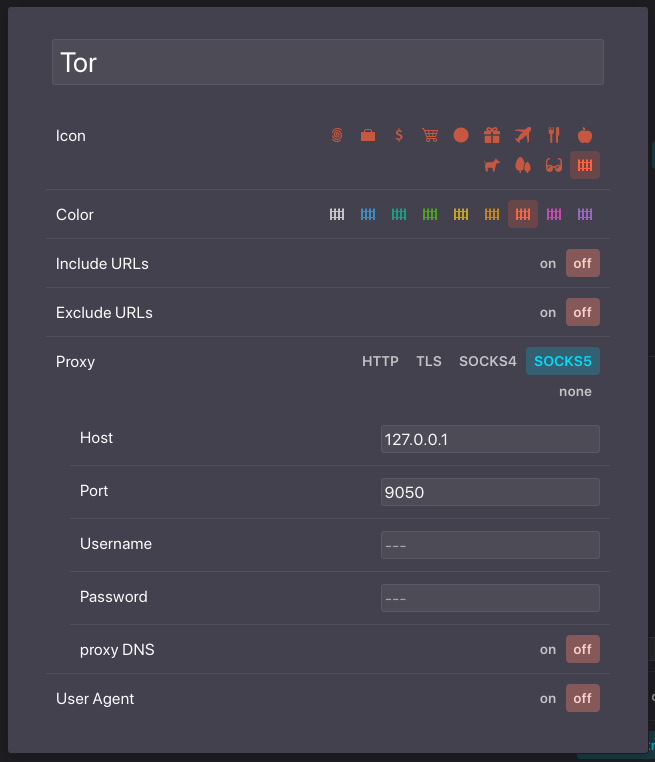Pick the airplane vacation icon
The width and height of the screenshot is (655, 762).
[523, 135]
